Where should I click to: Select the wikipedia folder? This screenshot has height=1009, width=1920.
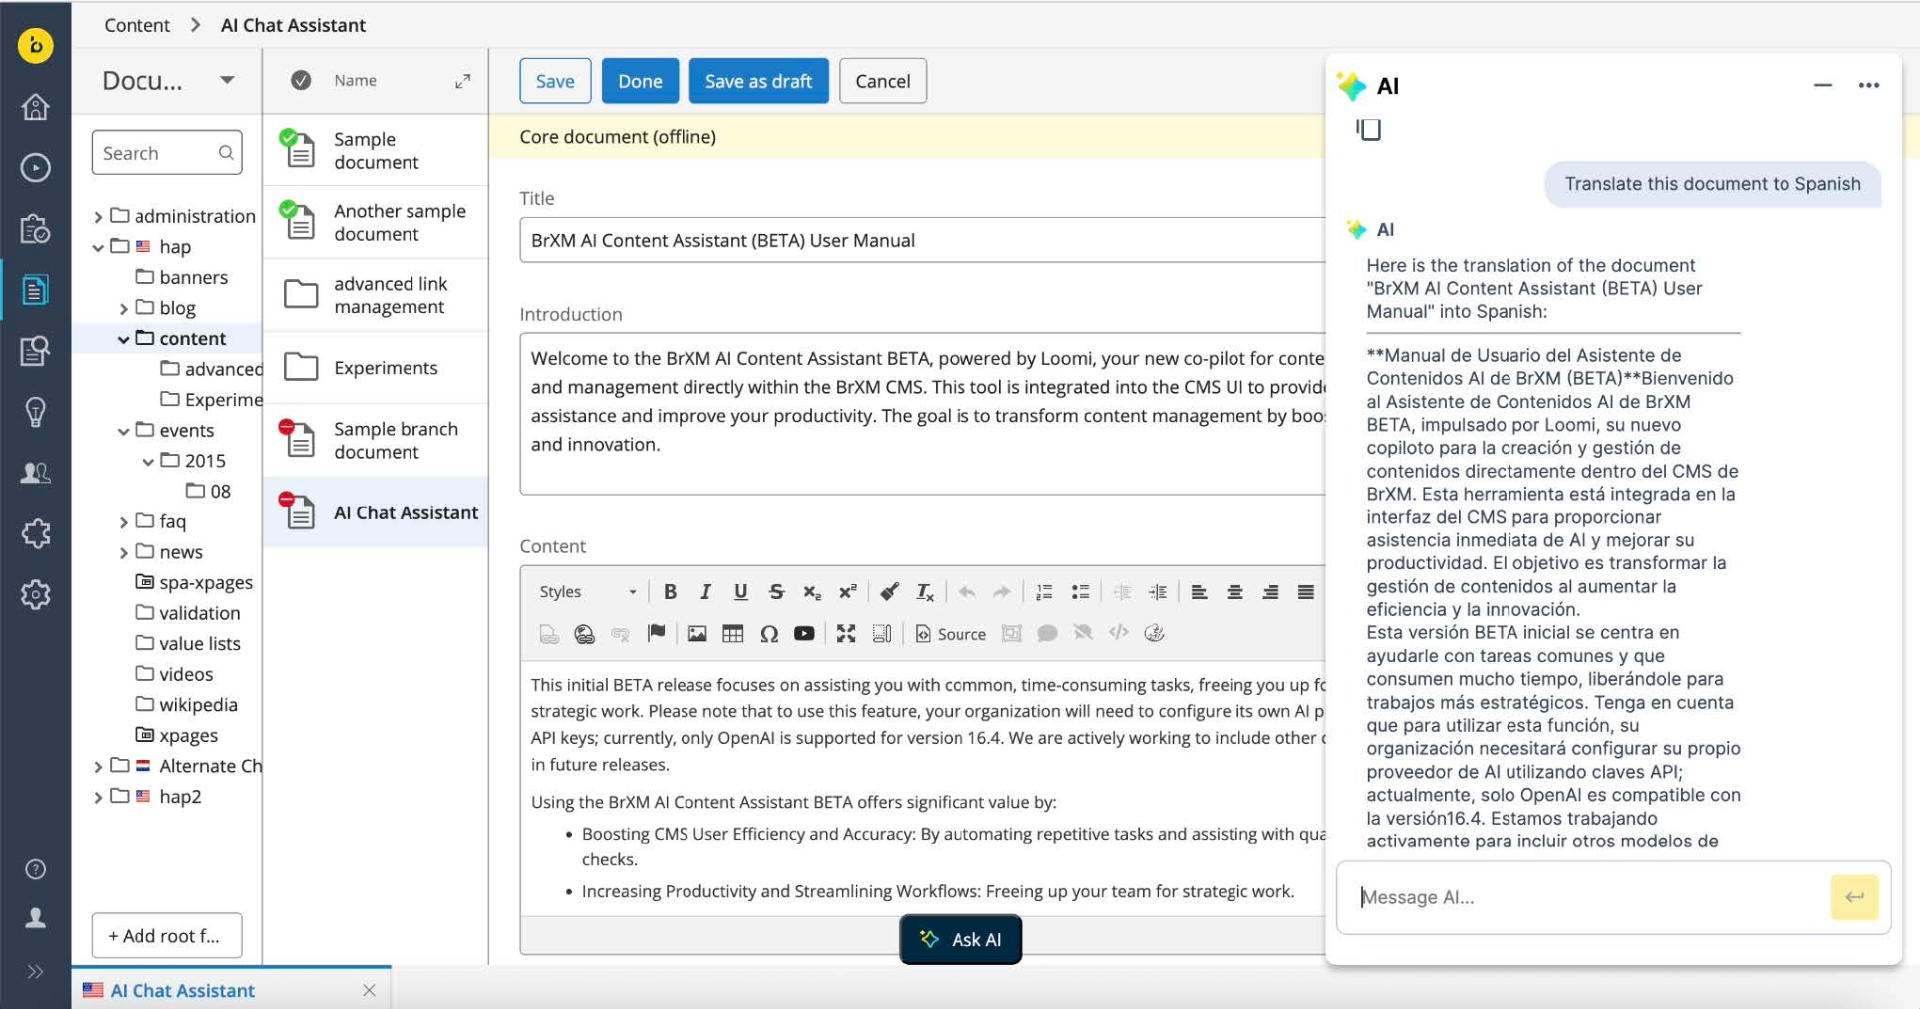click(187, 705)
